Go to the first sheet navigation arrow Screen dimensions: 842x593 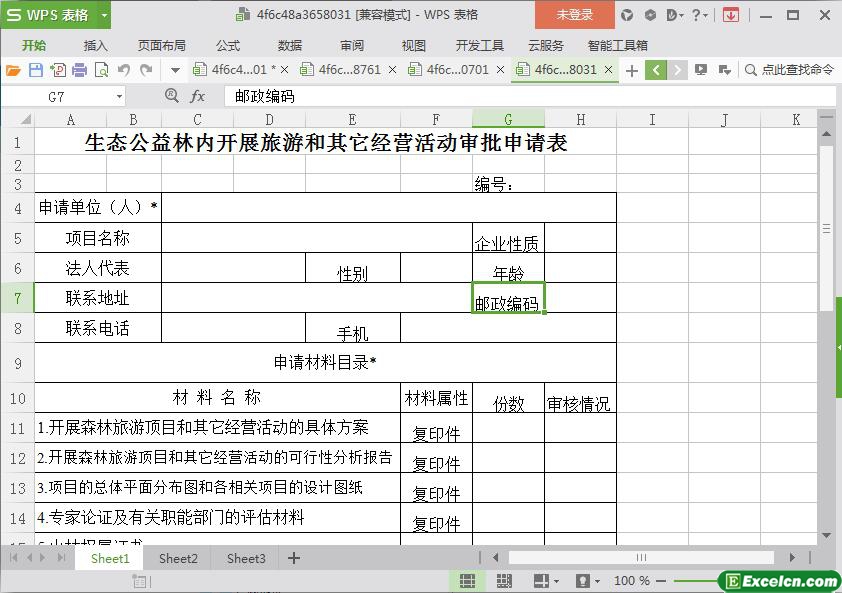13,558
